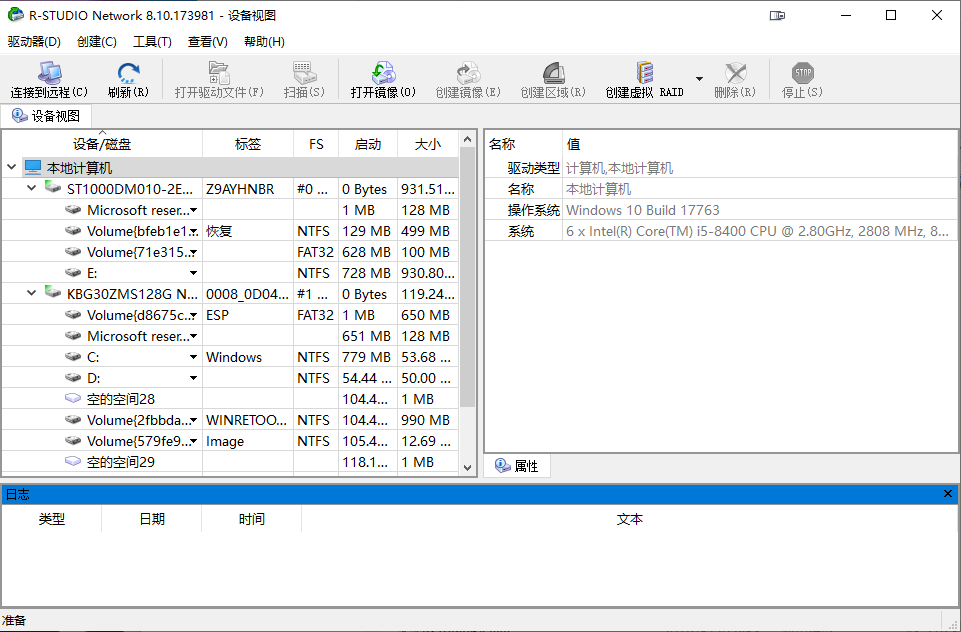Viewport: 961px width, 632px height.
Task: Open dropdown arrow on the D: row
Action: pyautogui.click(x=194, y=378)
